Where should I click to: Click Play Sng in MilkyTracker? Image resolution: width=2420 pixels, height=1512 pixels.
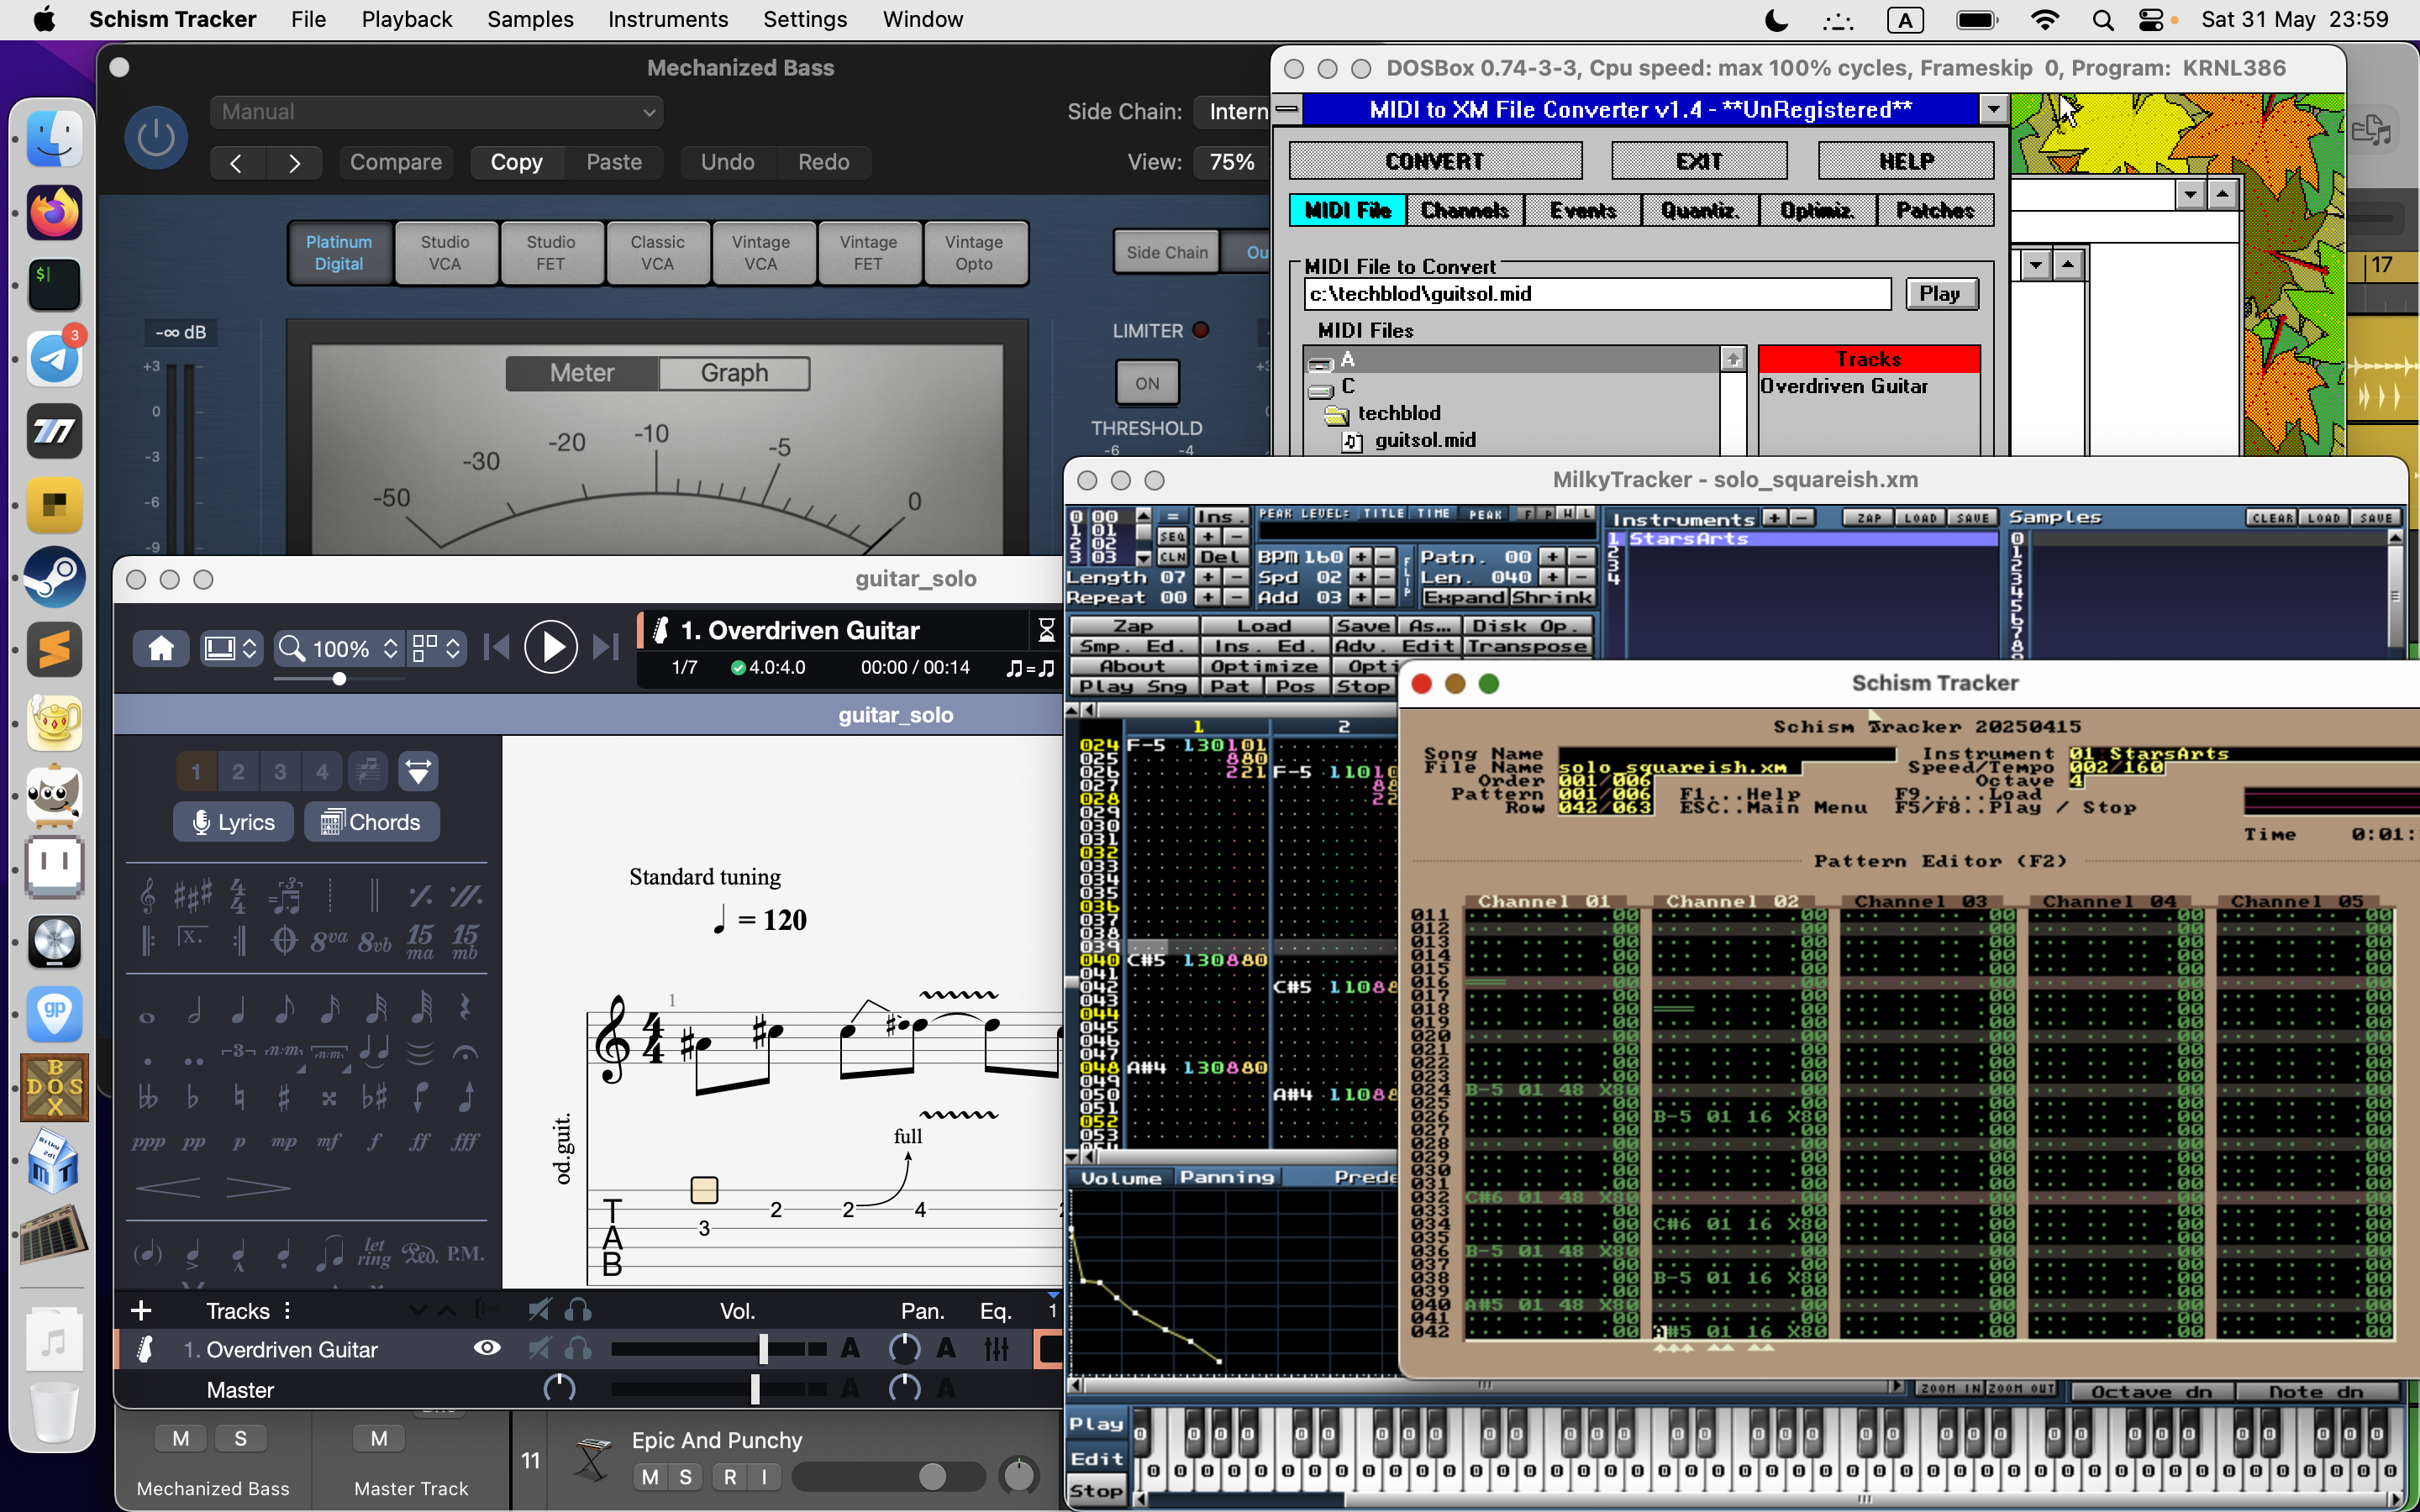pyautogui.click(x=1133, y=686)
